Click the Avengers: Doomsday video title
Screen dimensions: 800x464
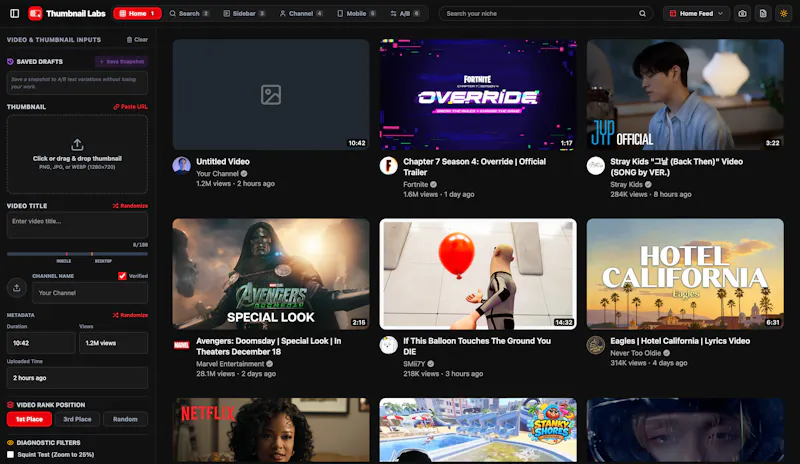pyautogui.click(x=268, y=346)
